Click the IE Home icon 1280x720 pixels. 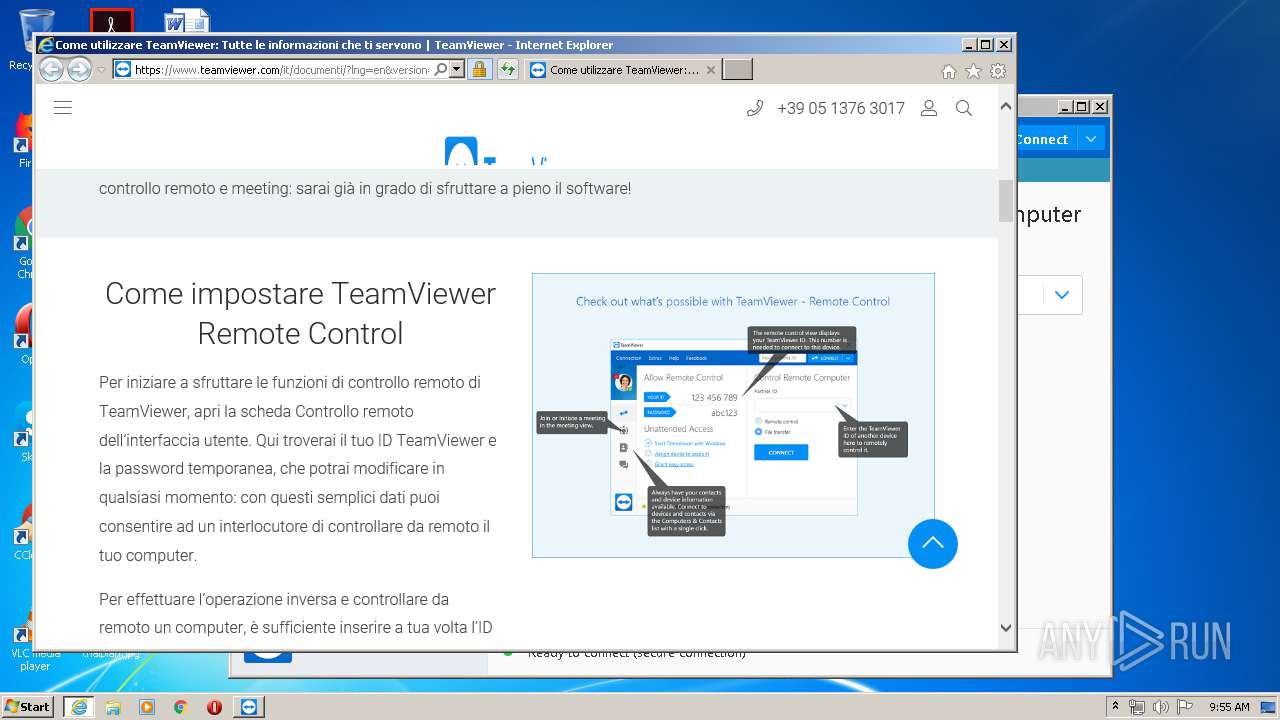[949, 71]
